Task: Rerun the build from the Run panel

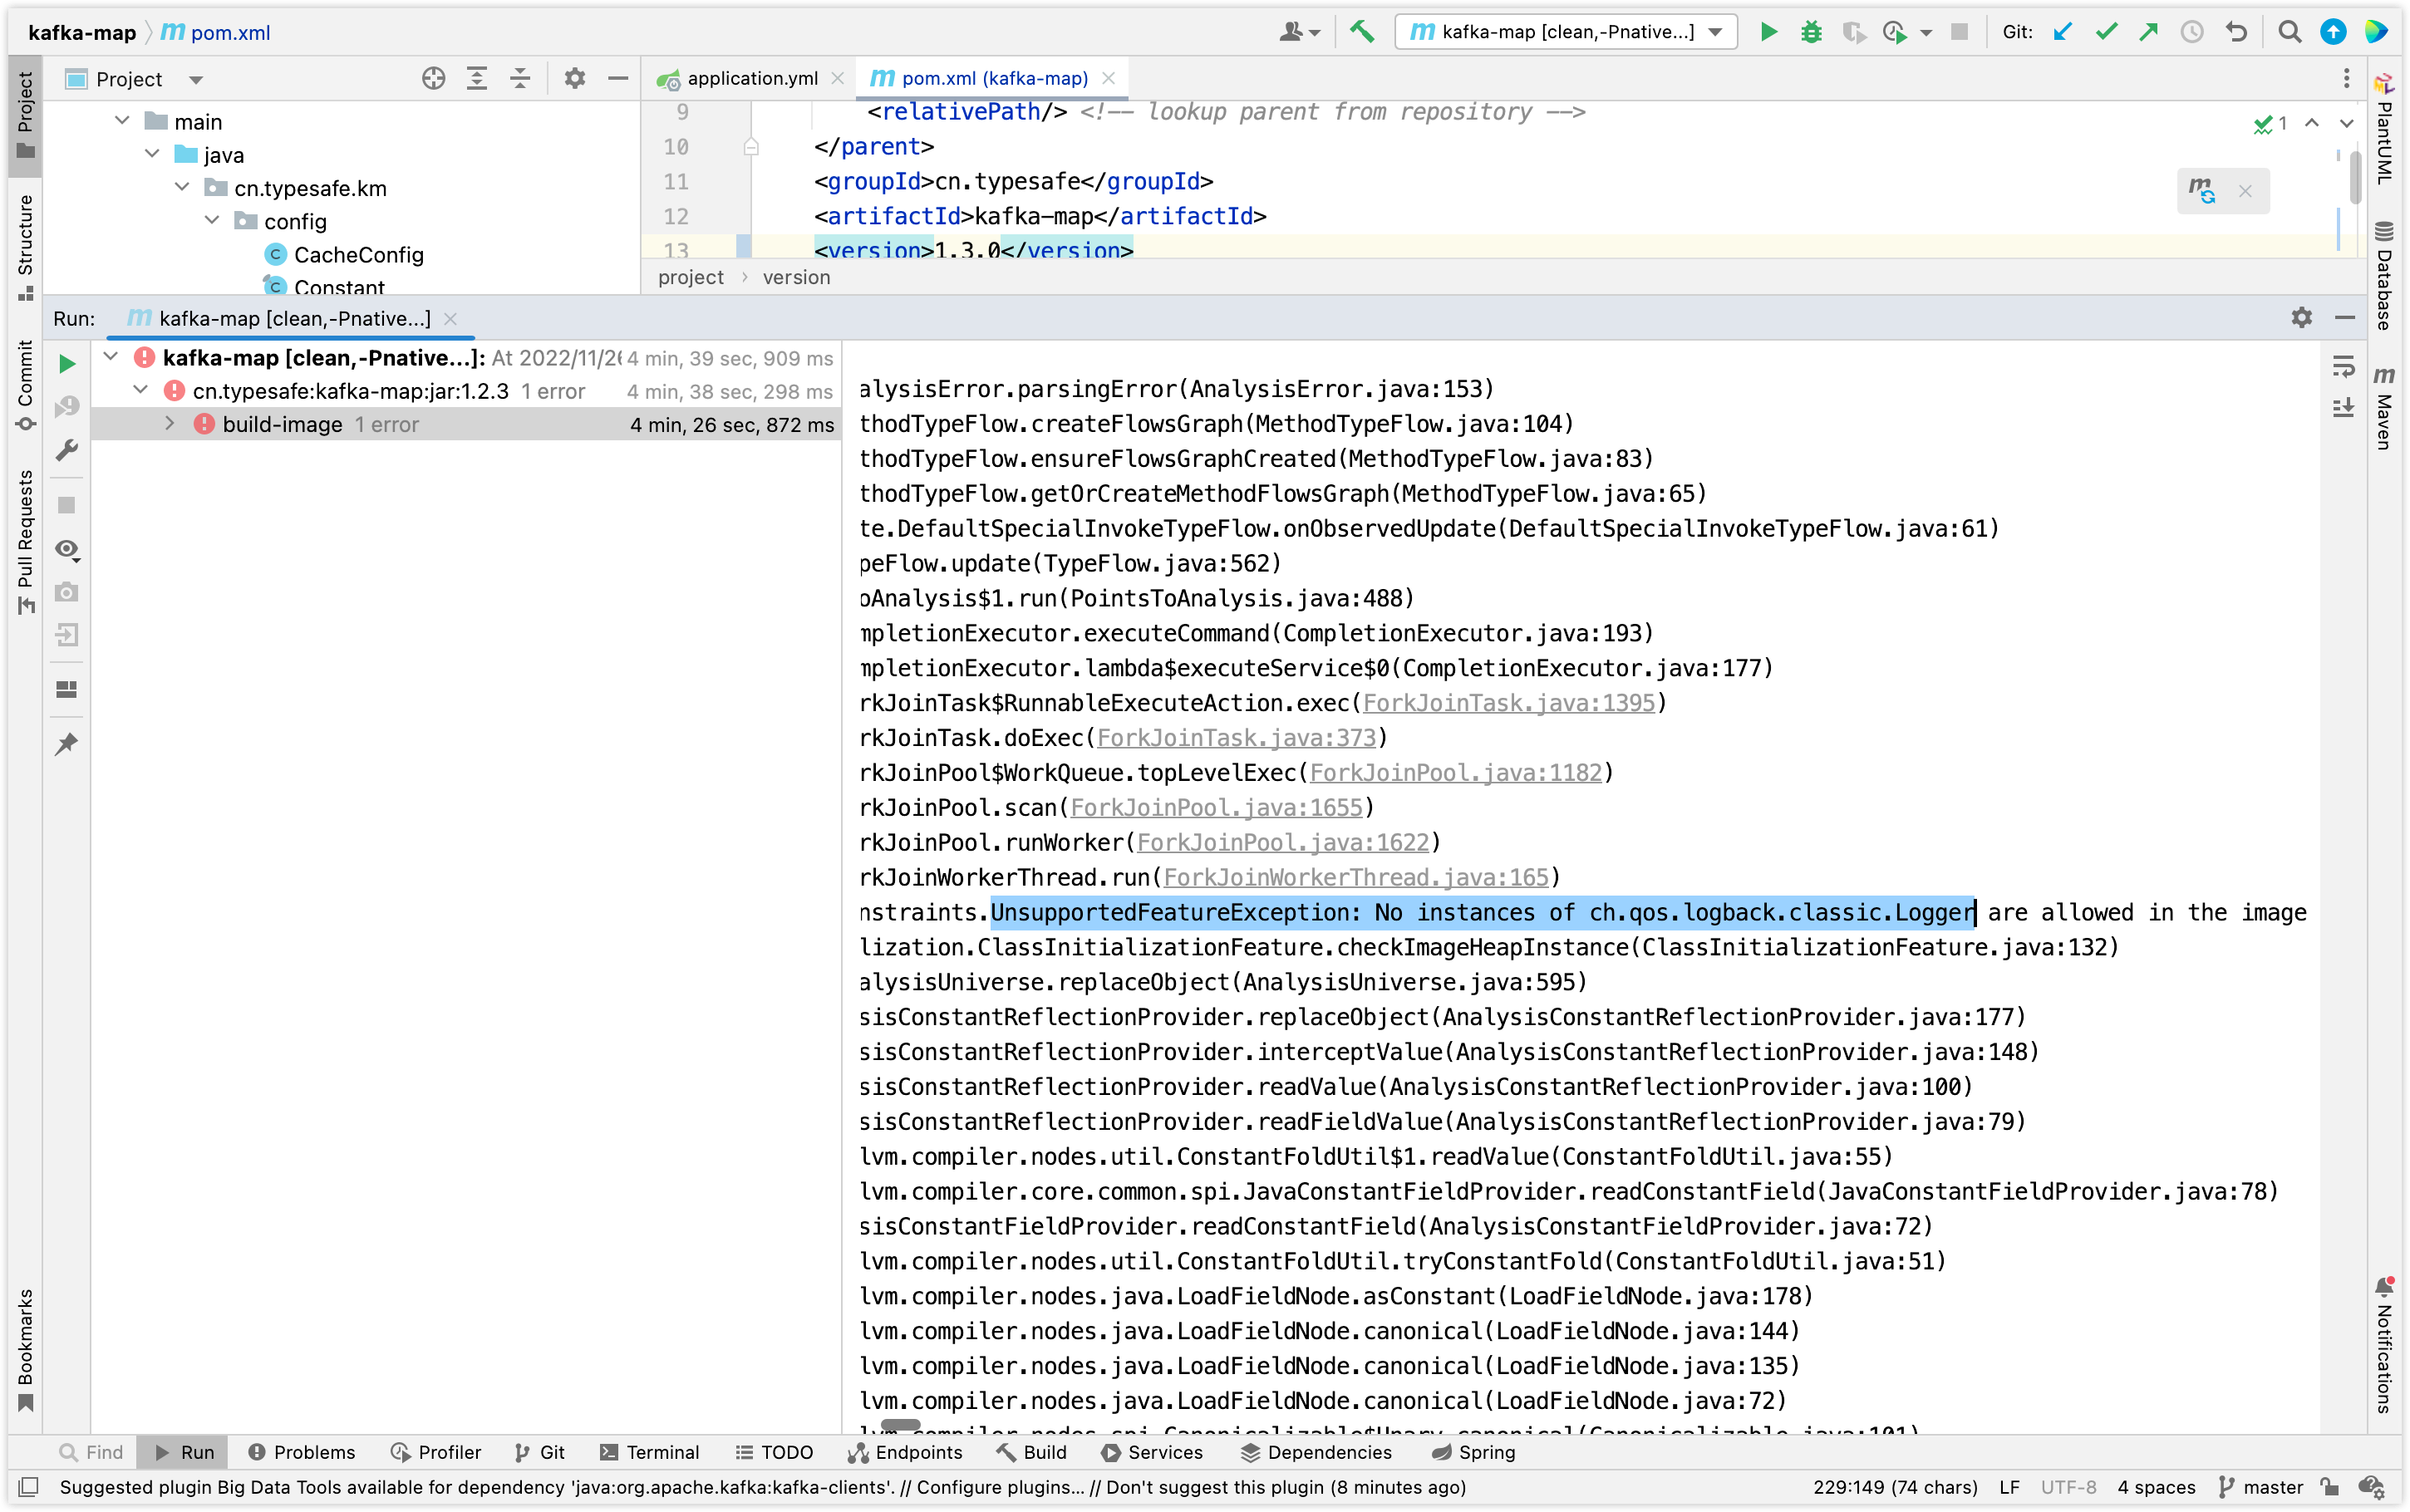Action: pyautogui.click(x=67, y=363)
